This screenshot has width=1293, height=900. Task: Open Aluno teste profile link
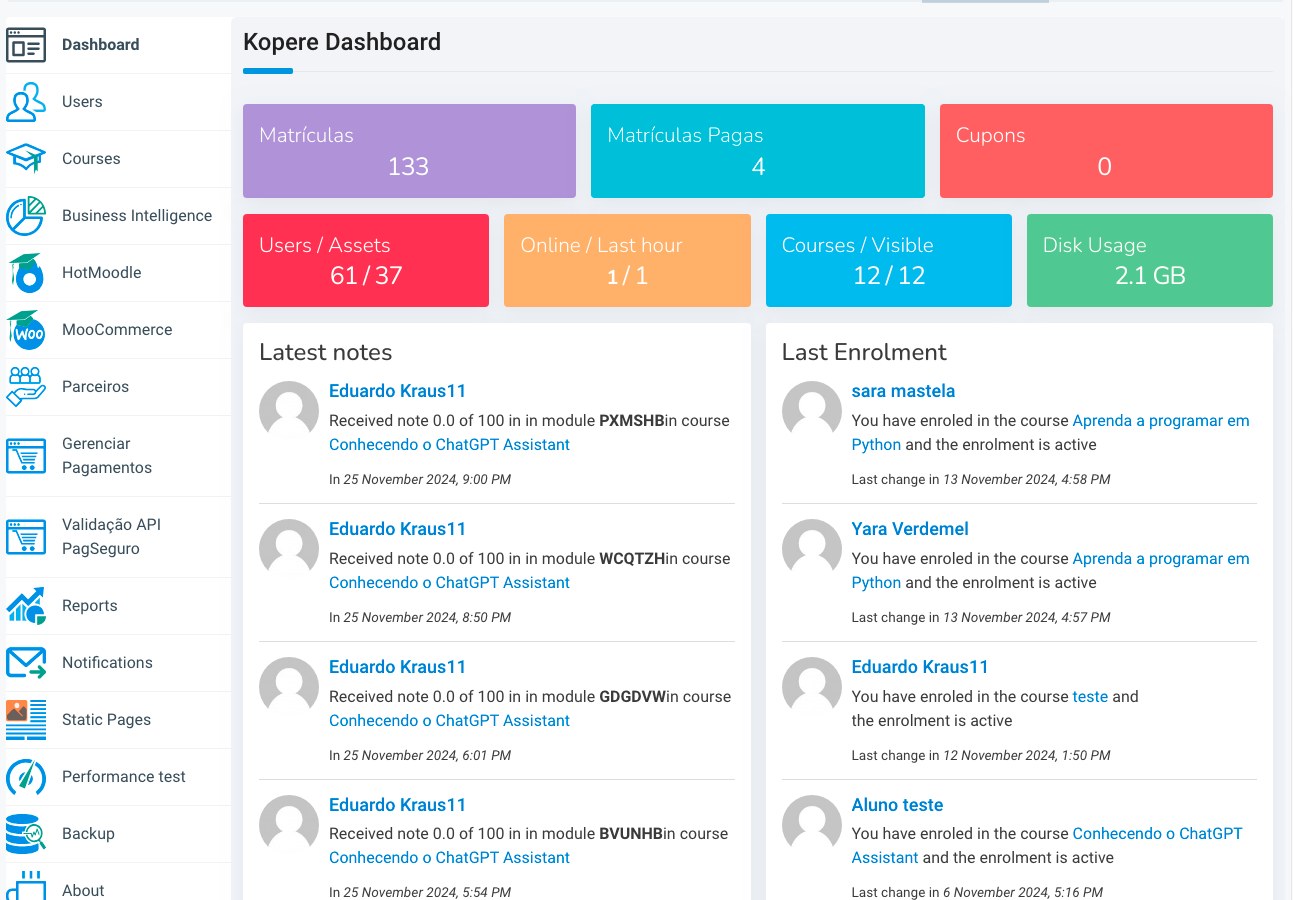pos(897,805)
